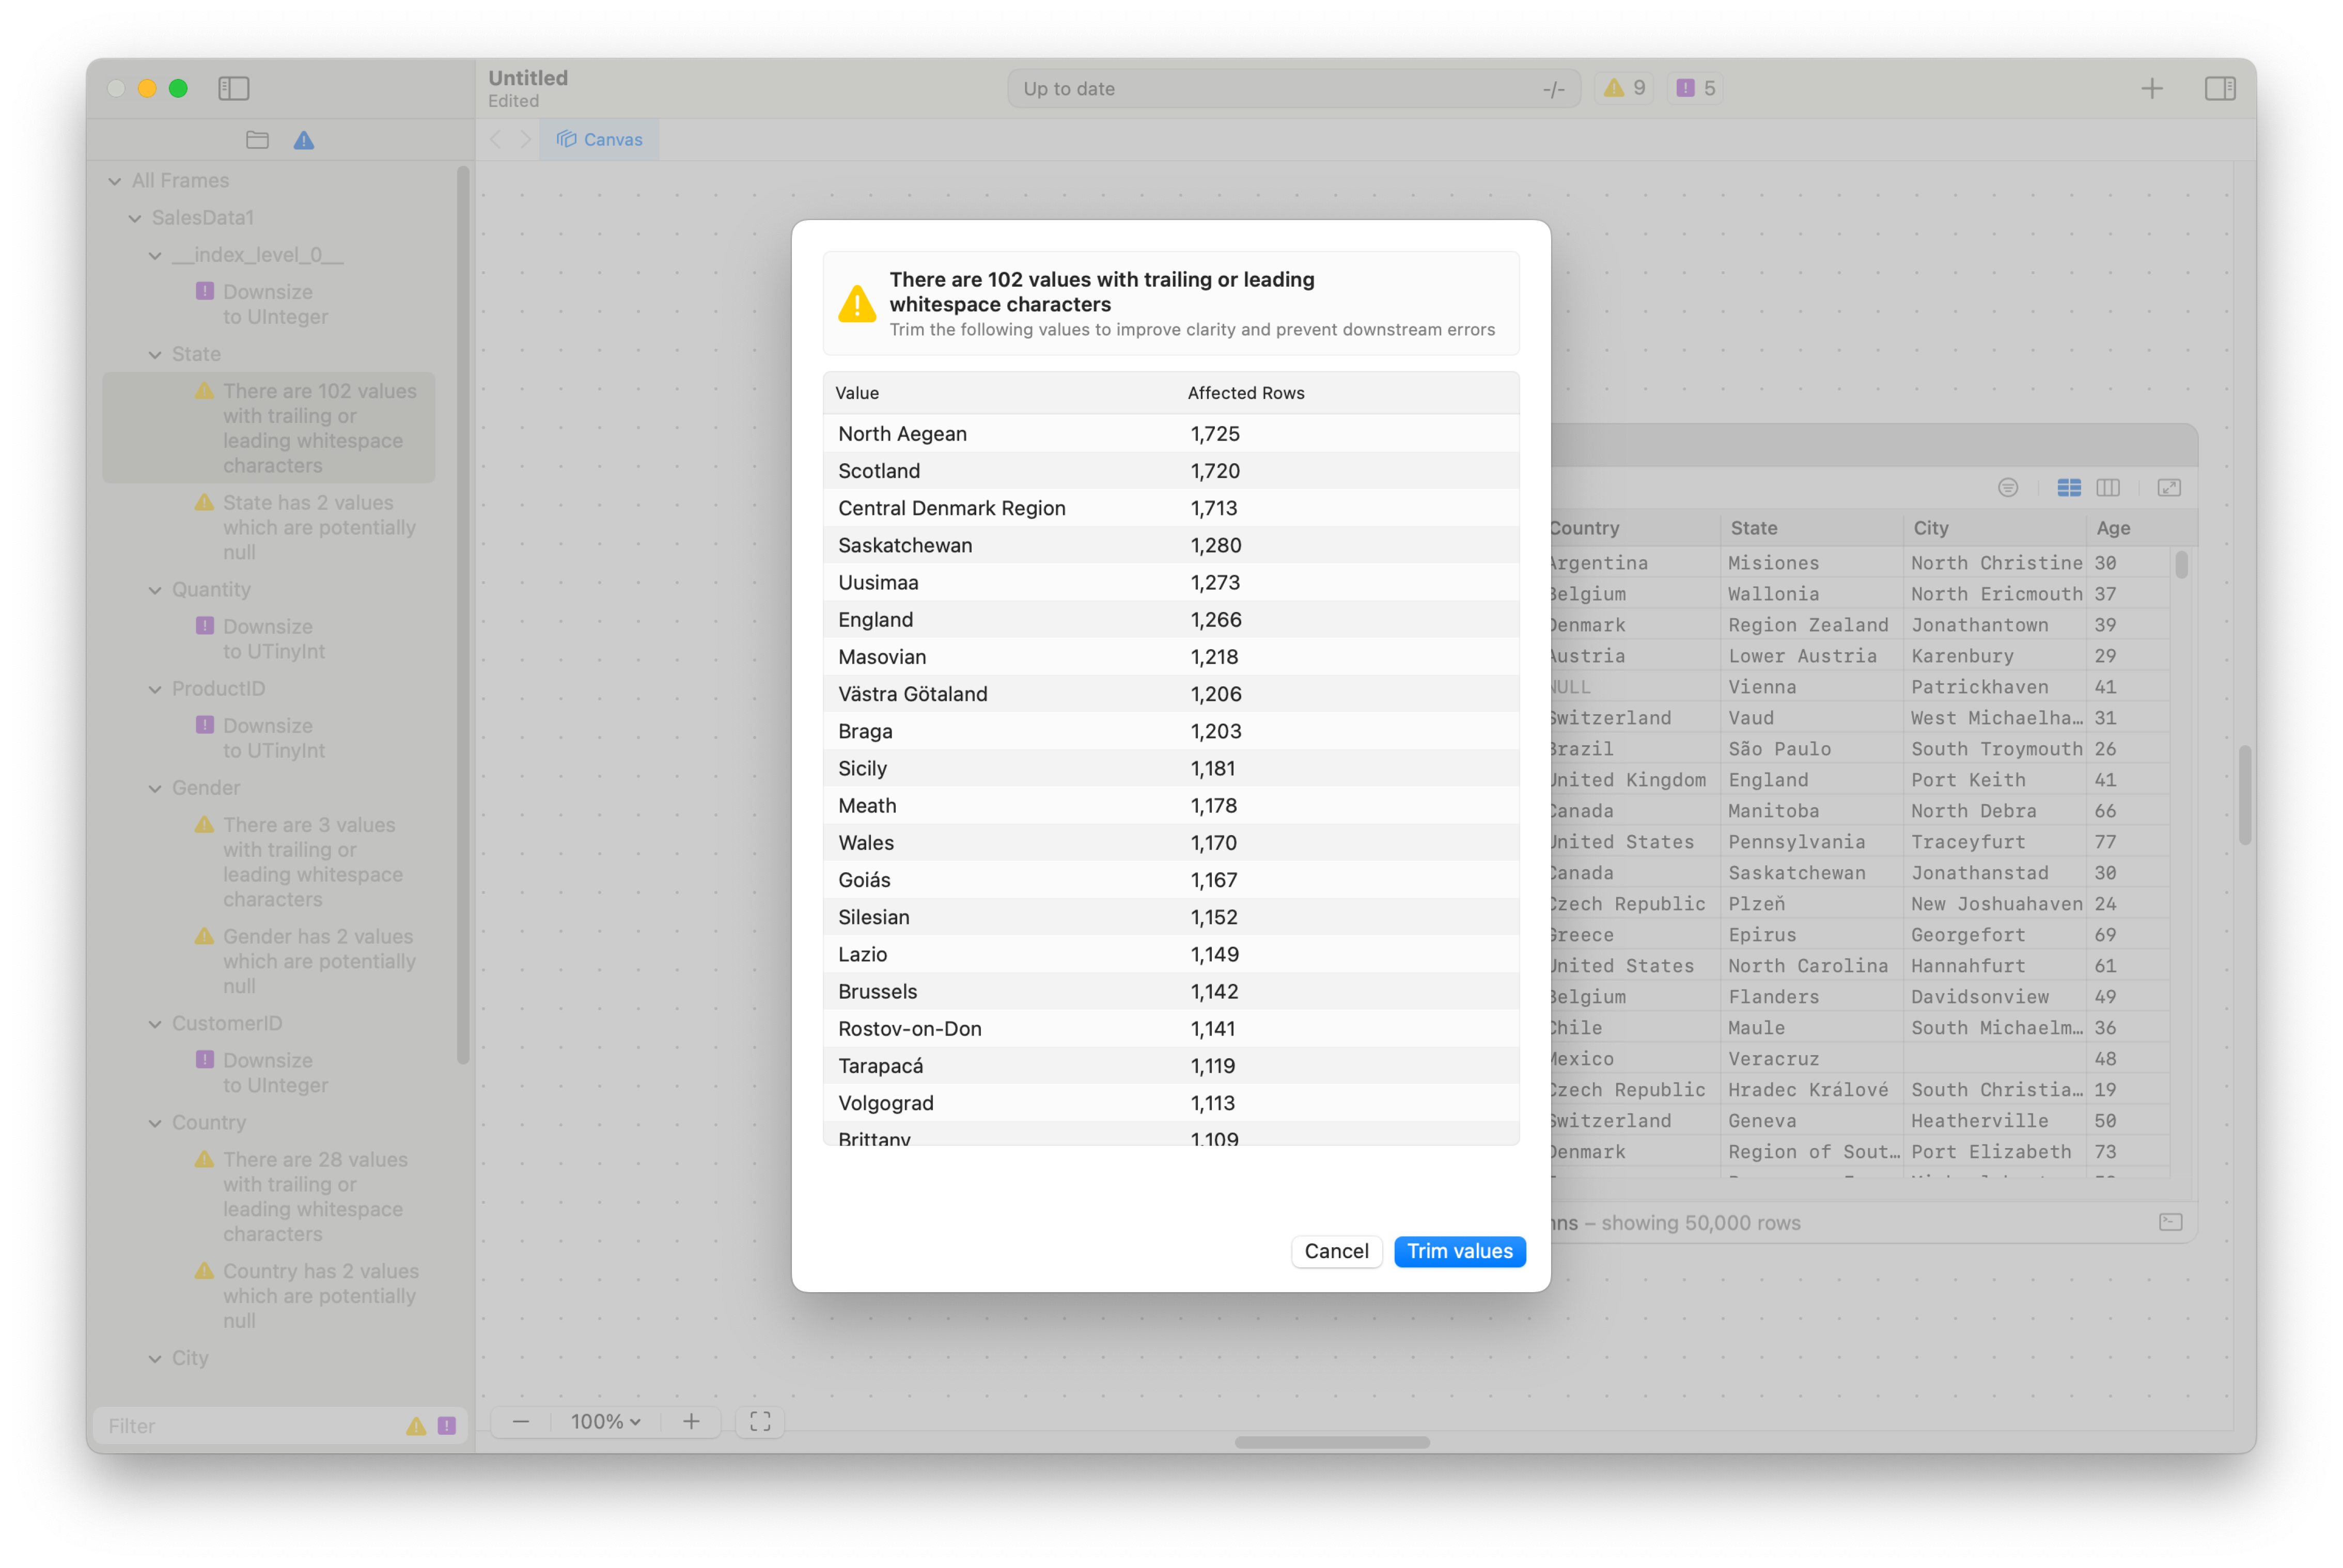Click the sidebar vertical scrollbar

[x=463, y=615]
